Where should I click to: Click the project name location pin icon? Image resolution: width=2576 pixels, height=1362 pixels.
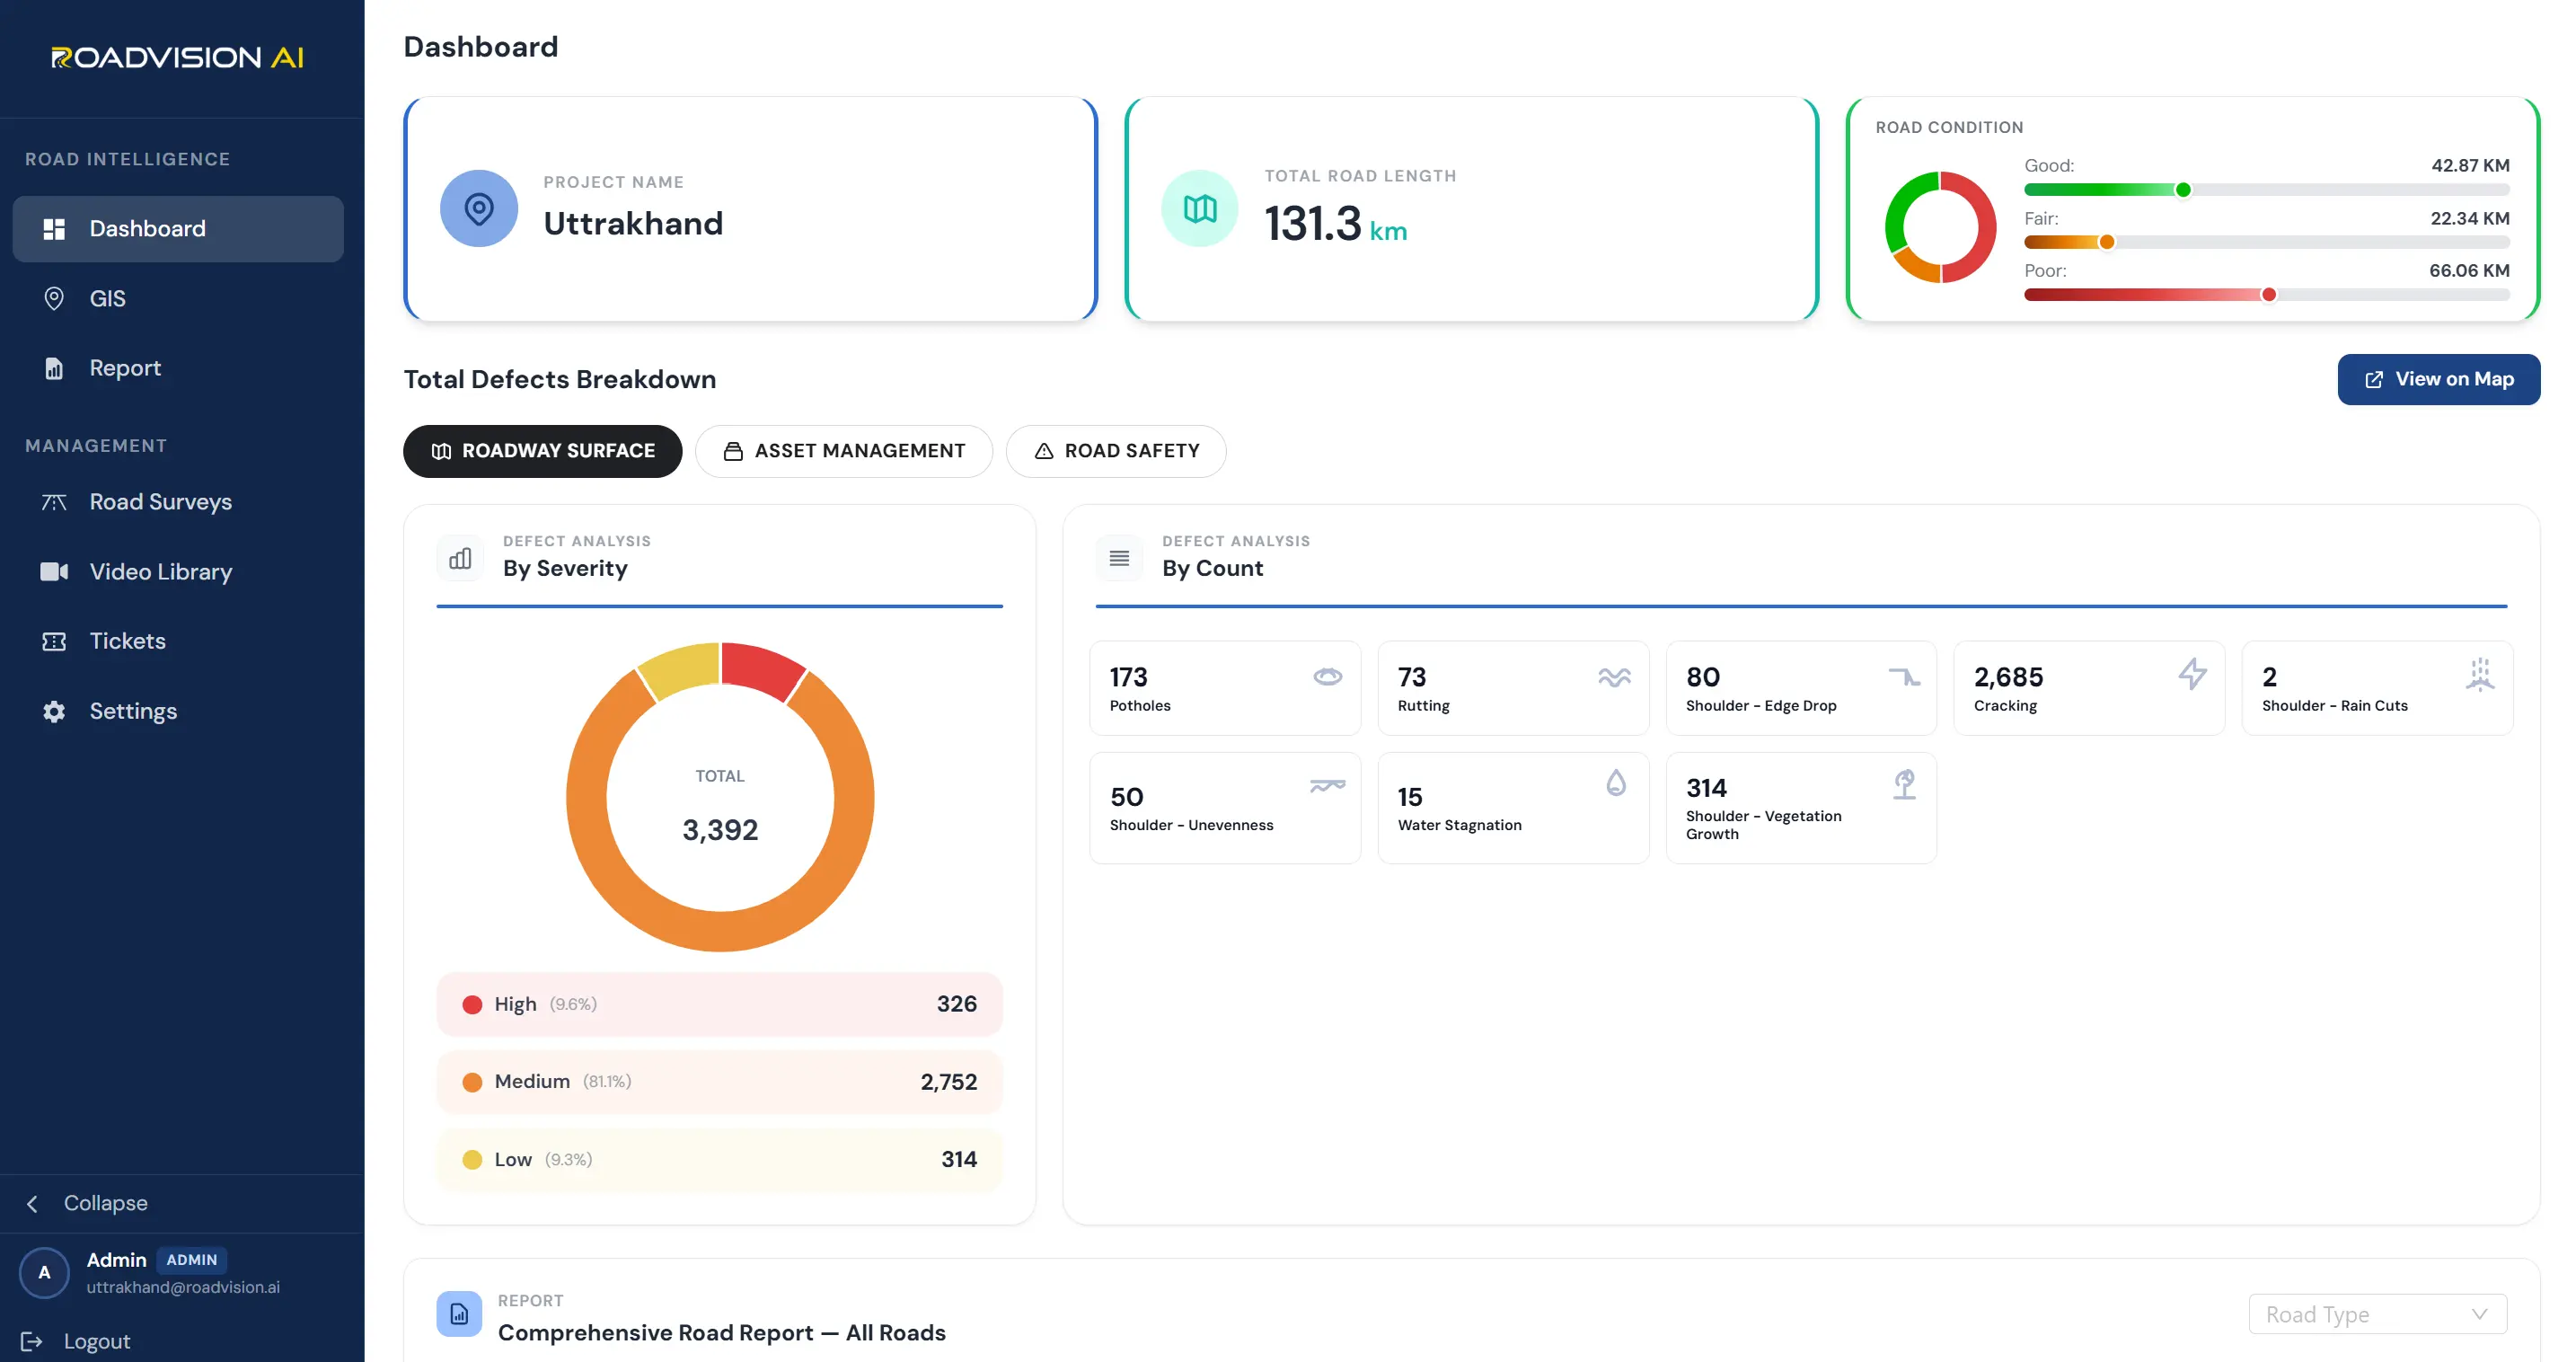[x=479, y=208]
